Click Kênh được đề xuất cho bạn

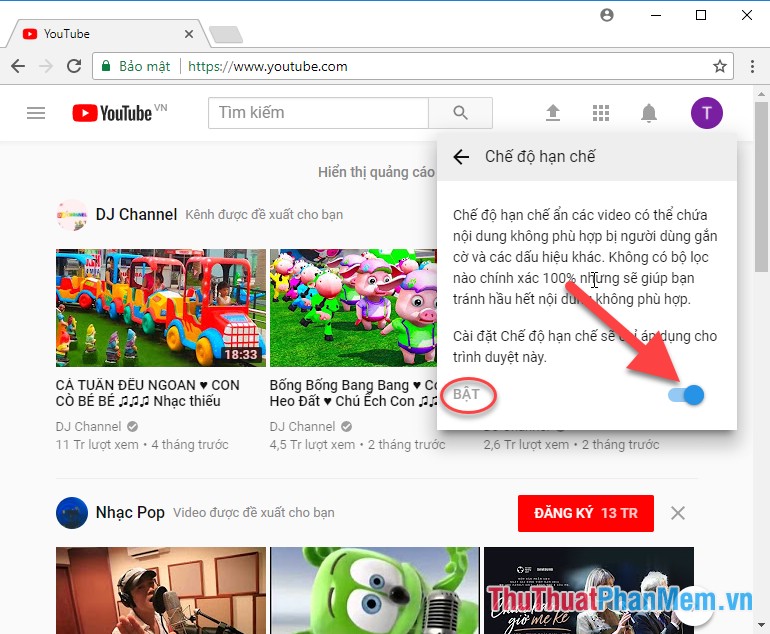point(264,215)
